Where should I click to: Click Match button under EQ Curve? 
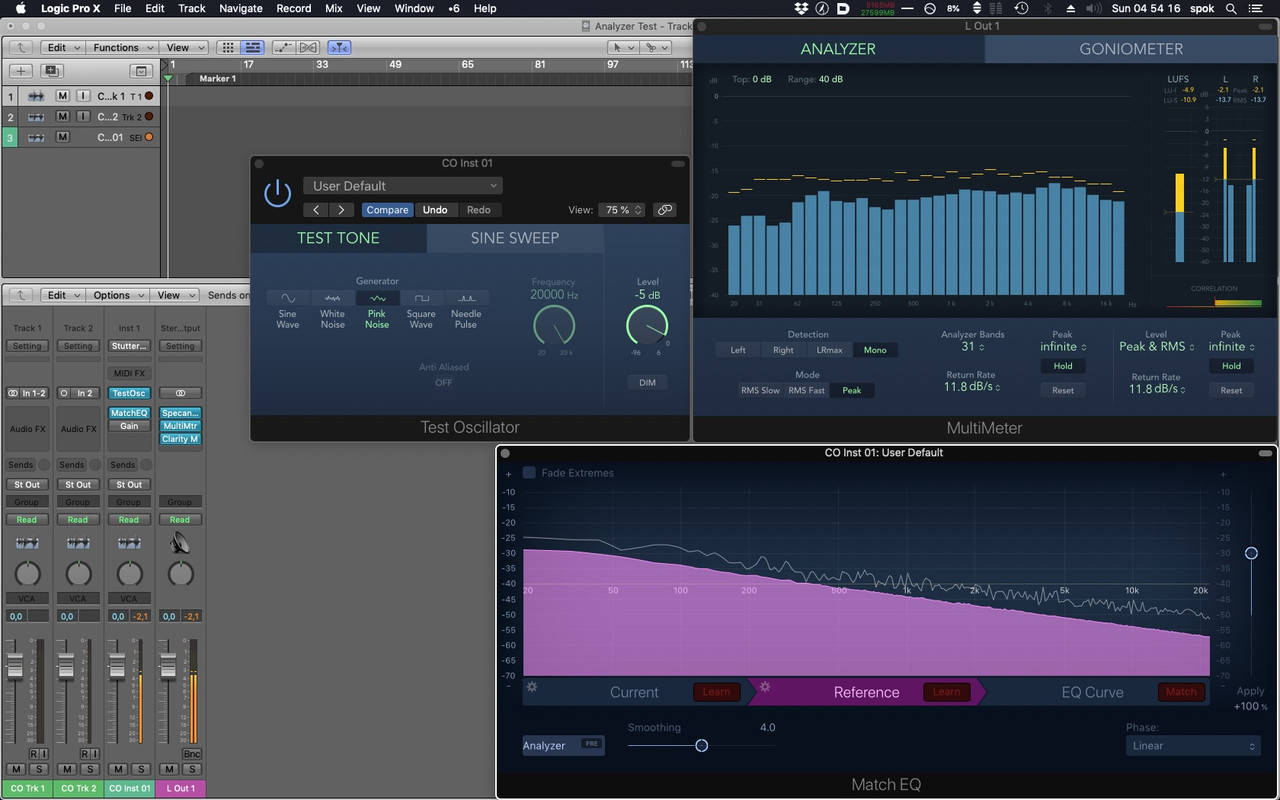click(x=1181, y=691)
